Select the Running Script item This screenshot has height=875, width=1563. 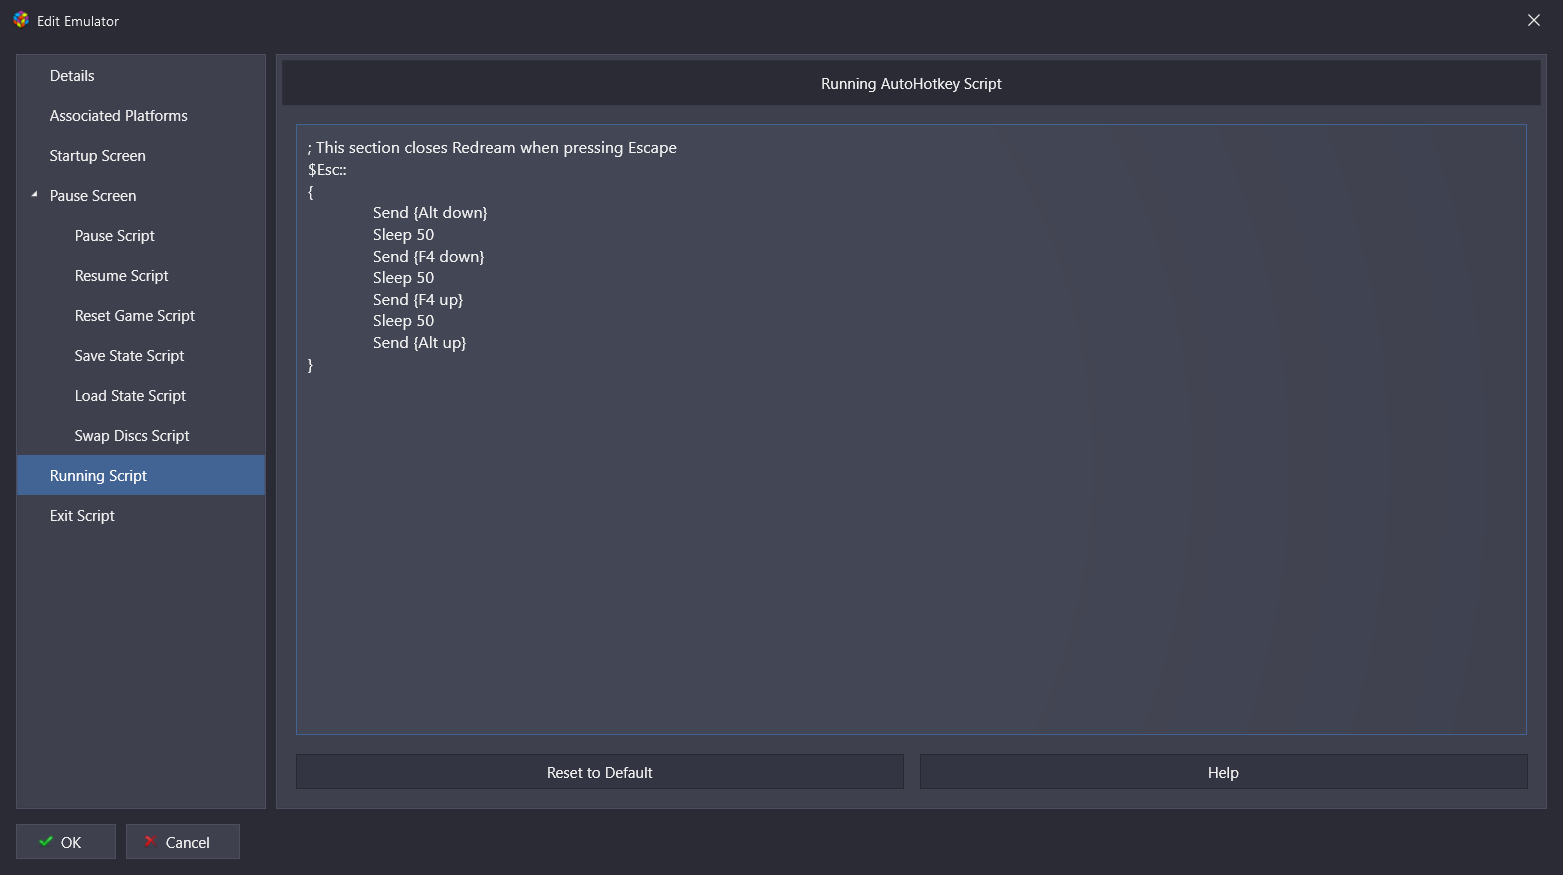click(x=141, y=476)
